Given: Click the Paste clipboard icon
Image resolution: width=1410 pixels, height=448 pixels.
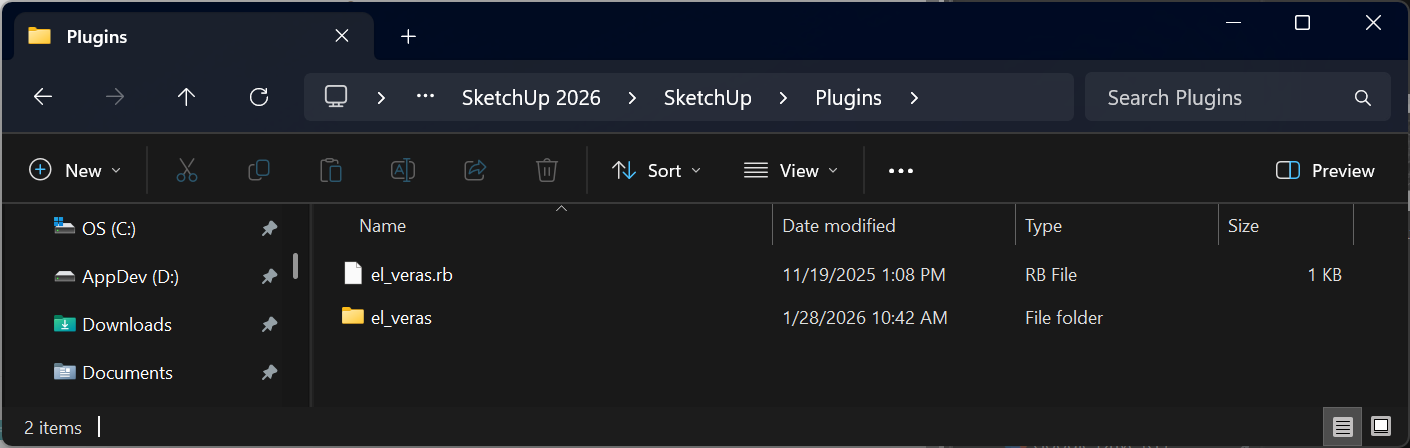Looking at the screenshot, I should (x=331, y=170).
